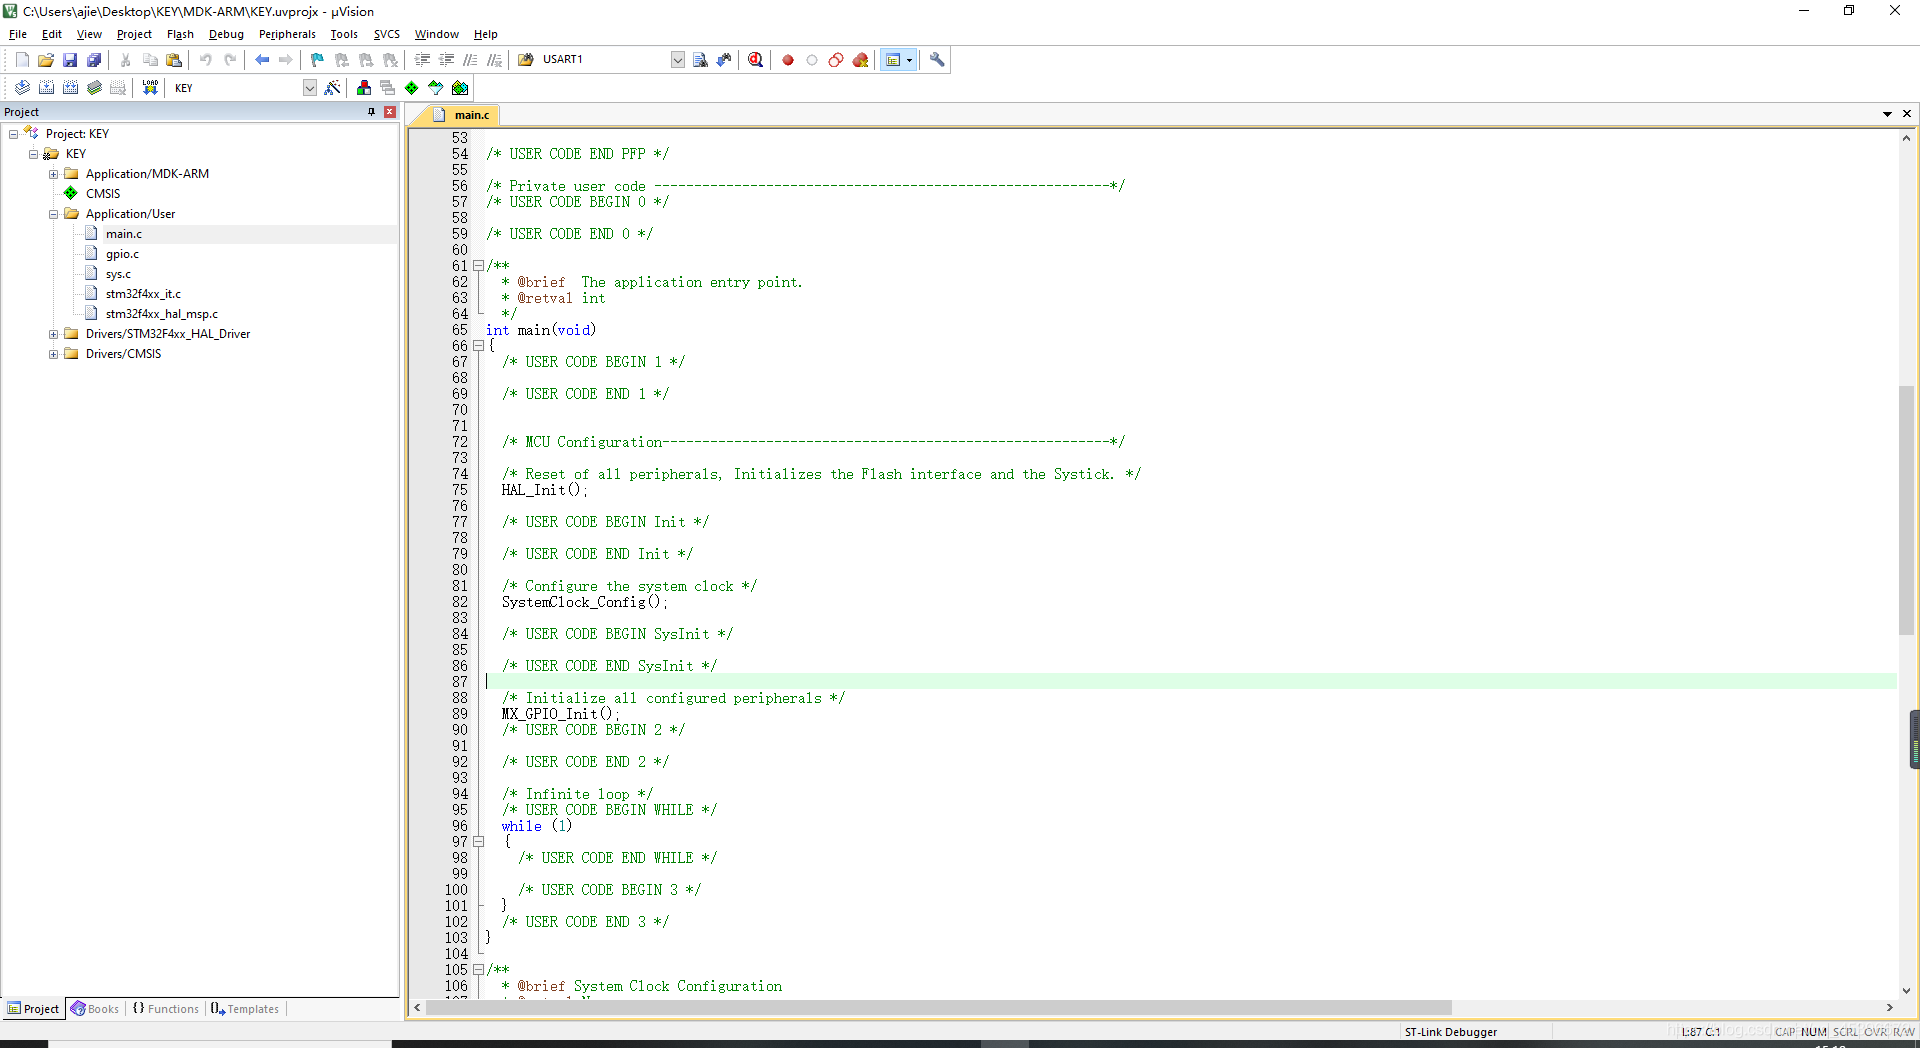Collapse the Project: KEY root node
This screenshot has width=1920, height=1048.
pos(13,134)
